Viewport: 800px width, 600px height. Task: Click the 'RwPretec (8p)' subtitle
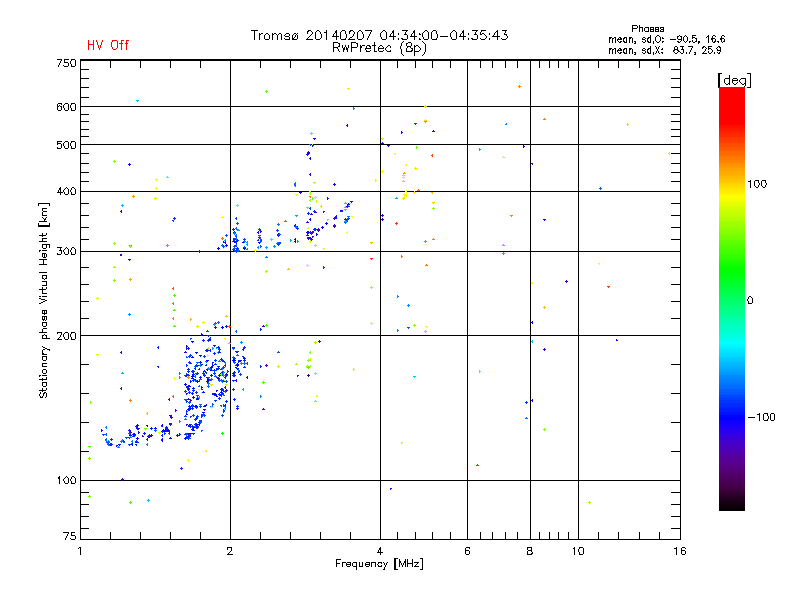(x=379, y=48)
